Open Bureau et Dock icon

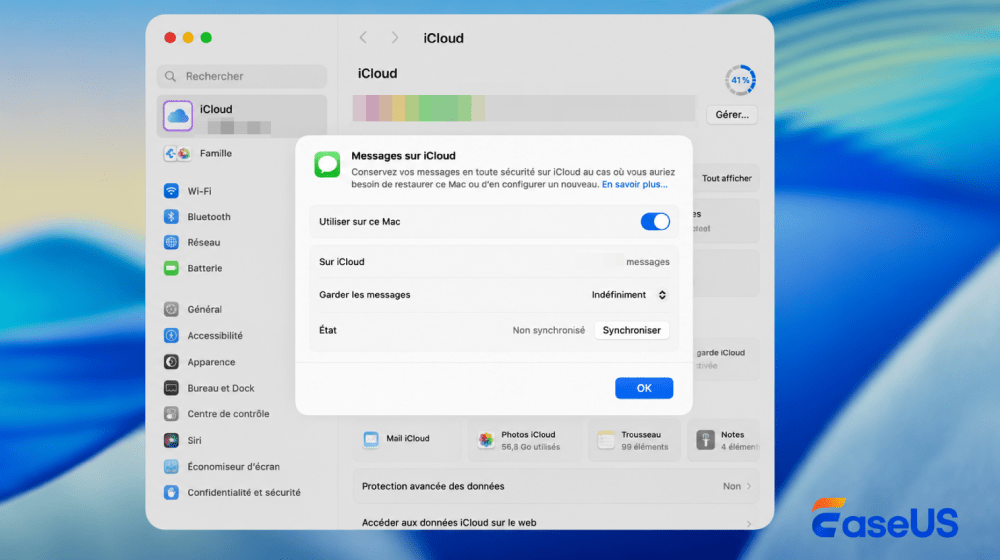pyautogui.click(x=171, y=388)
